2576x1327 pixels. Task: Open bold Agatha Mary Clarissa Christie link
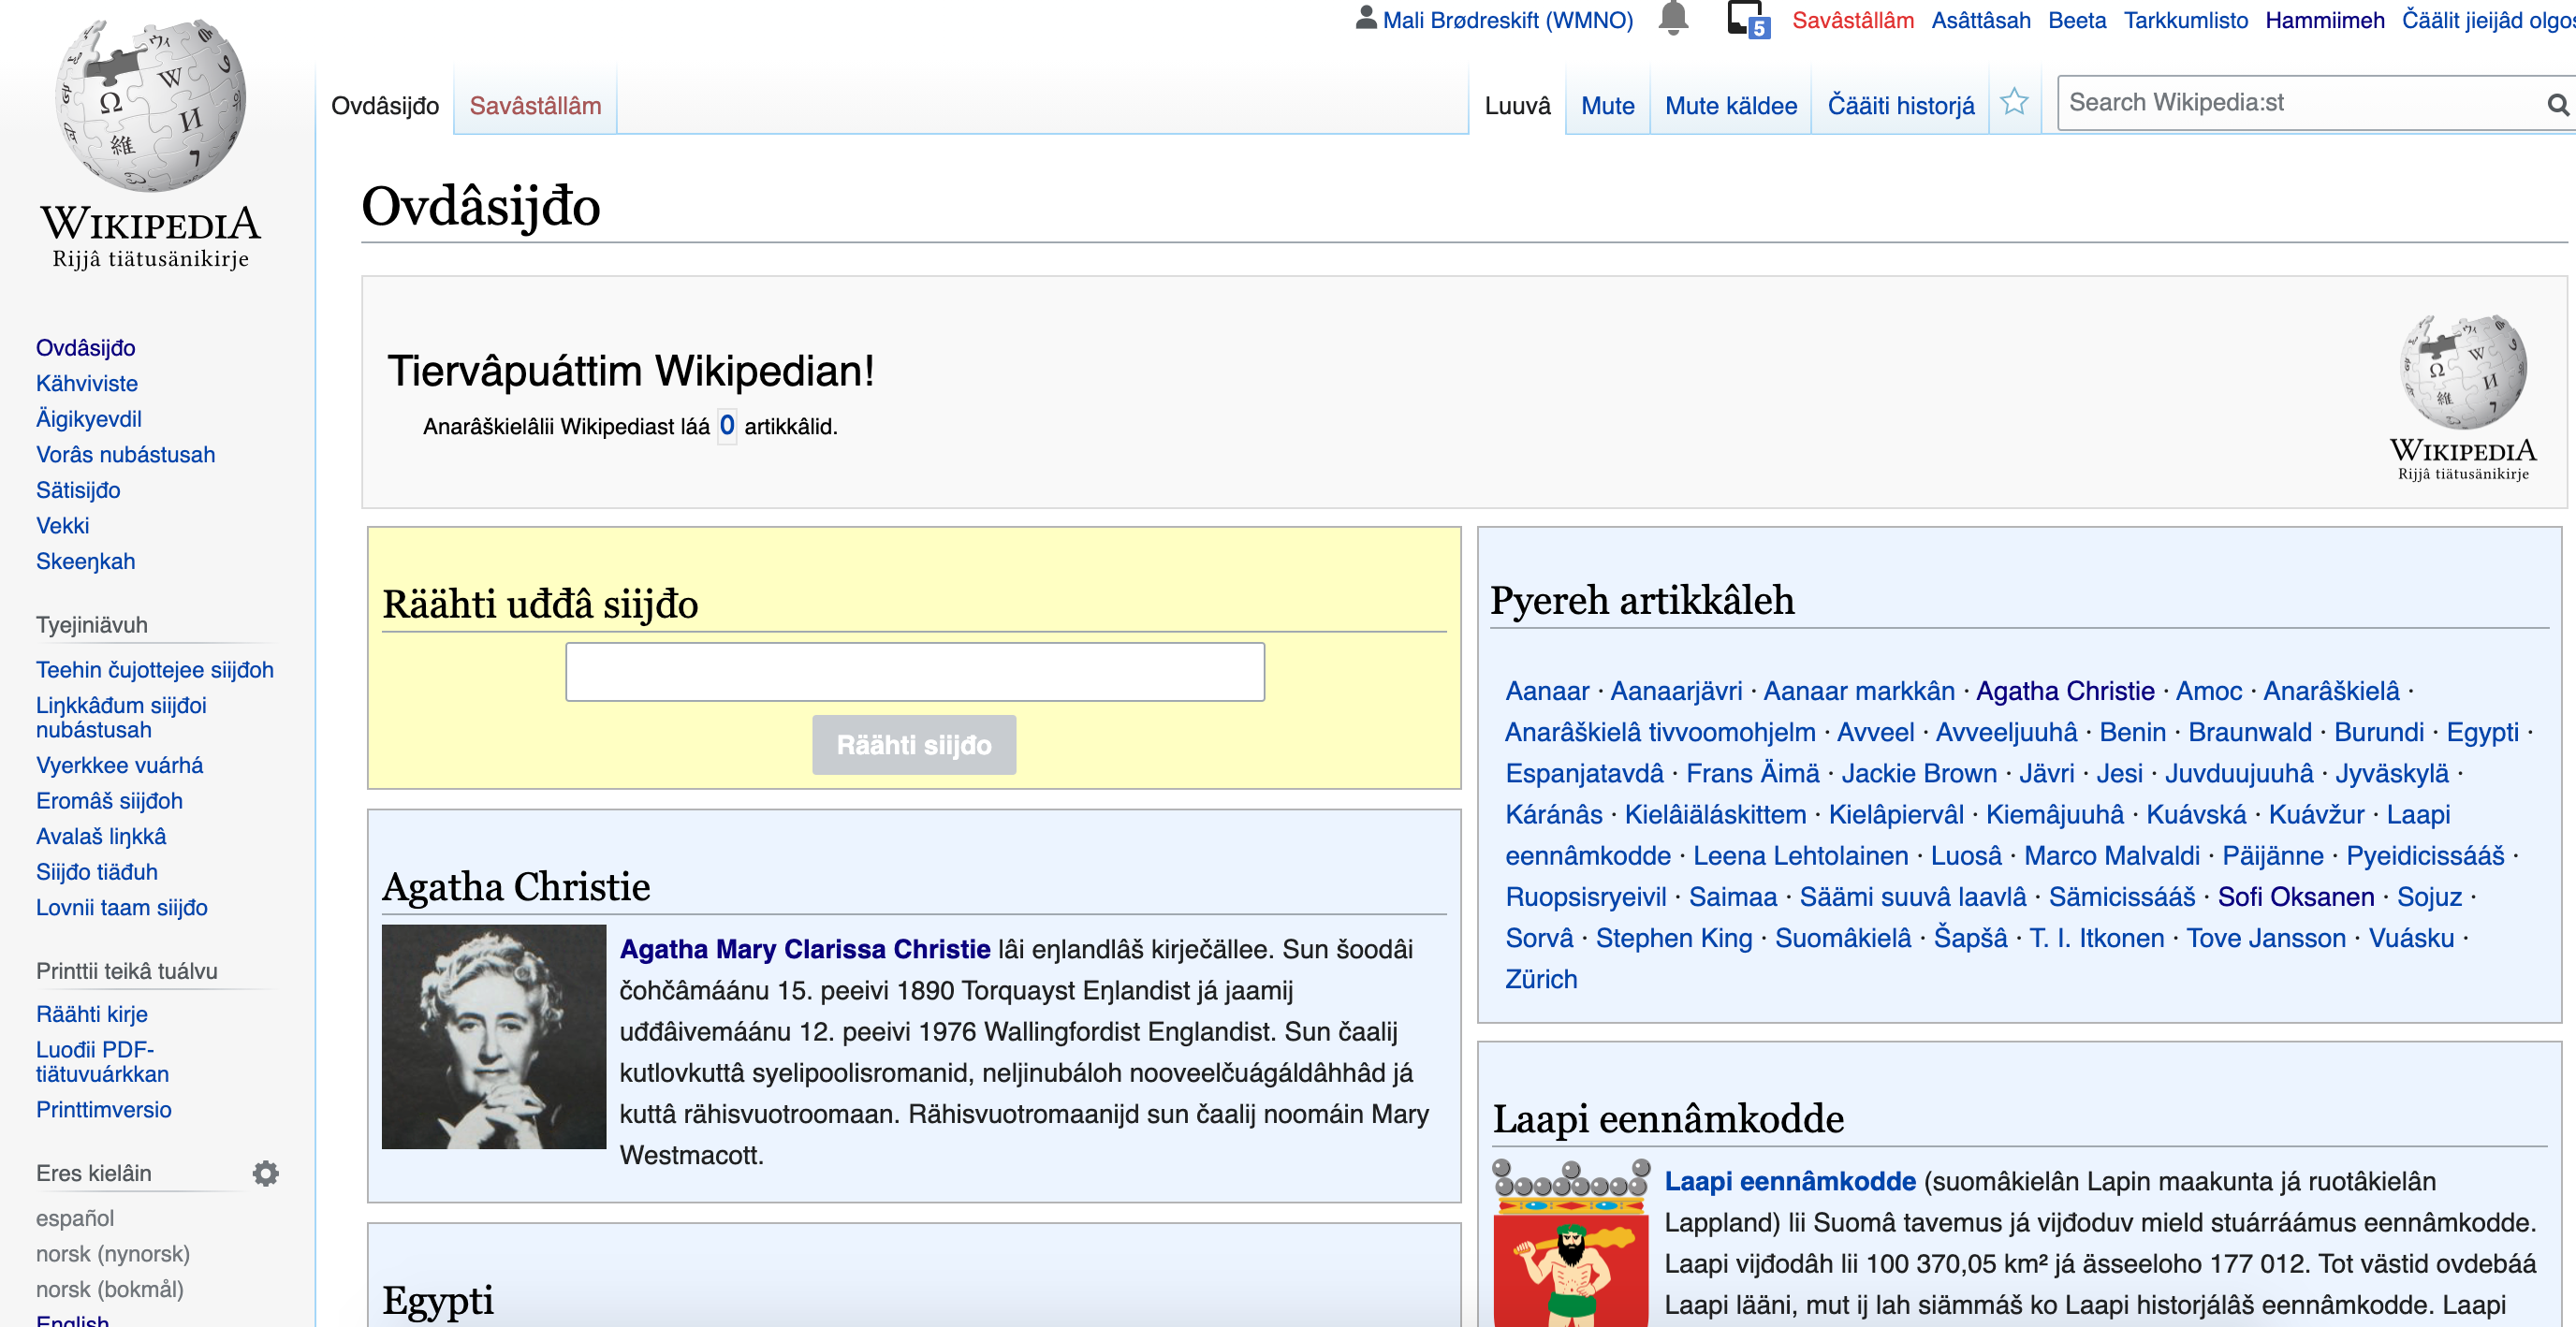[x=805, y=950]
